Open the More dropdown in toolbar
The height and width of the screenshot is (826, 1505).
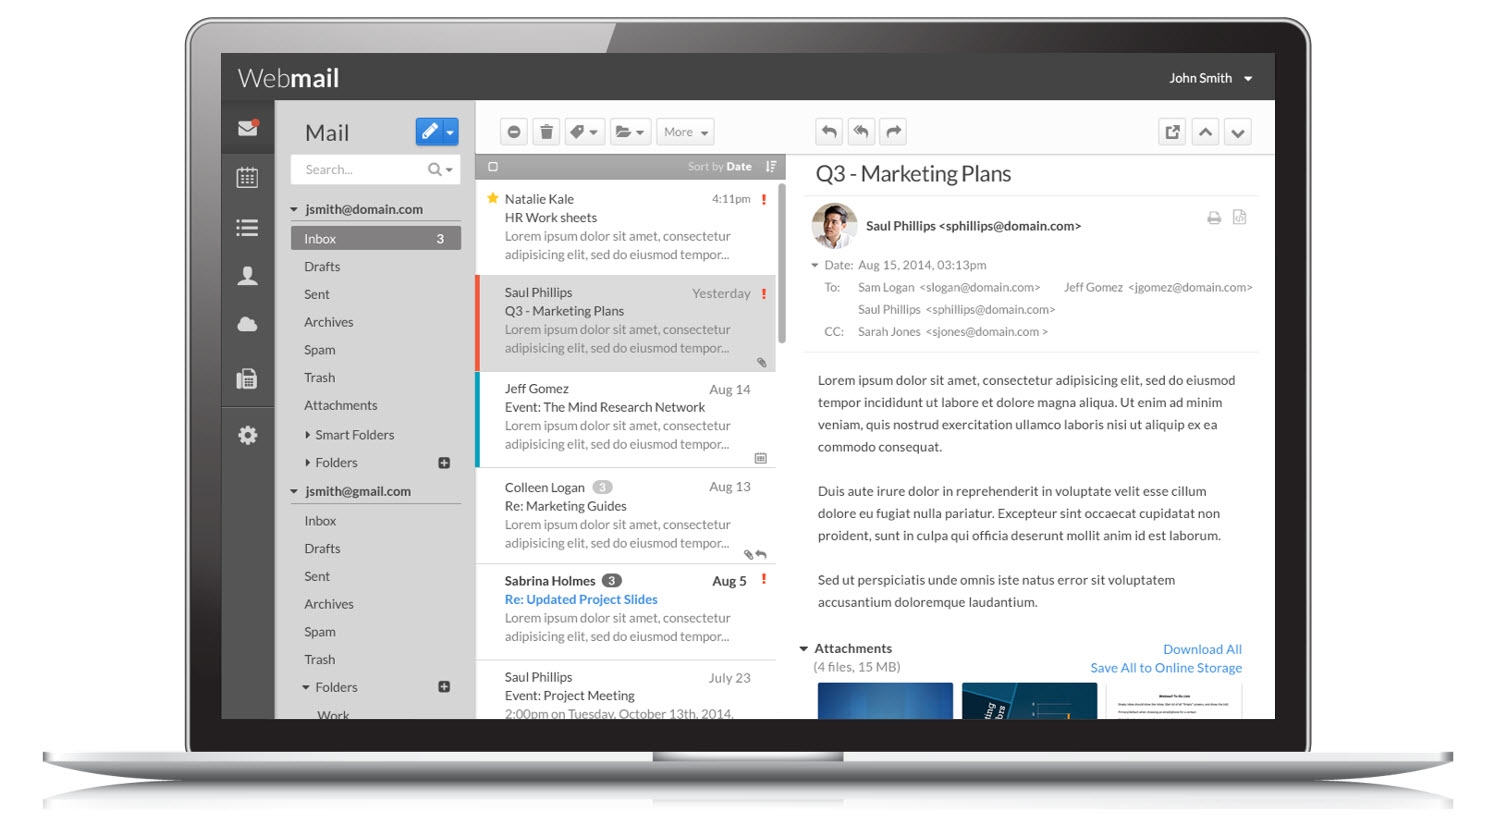point(686,132)
